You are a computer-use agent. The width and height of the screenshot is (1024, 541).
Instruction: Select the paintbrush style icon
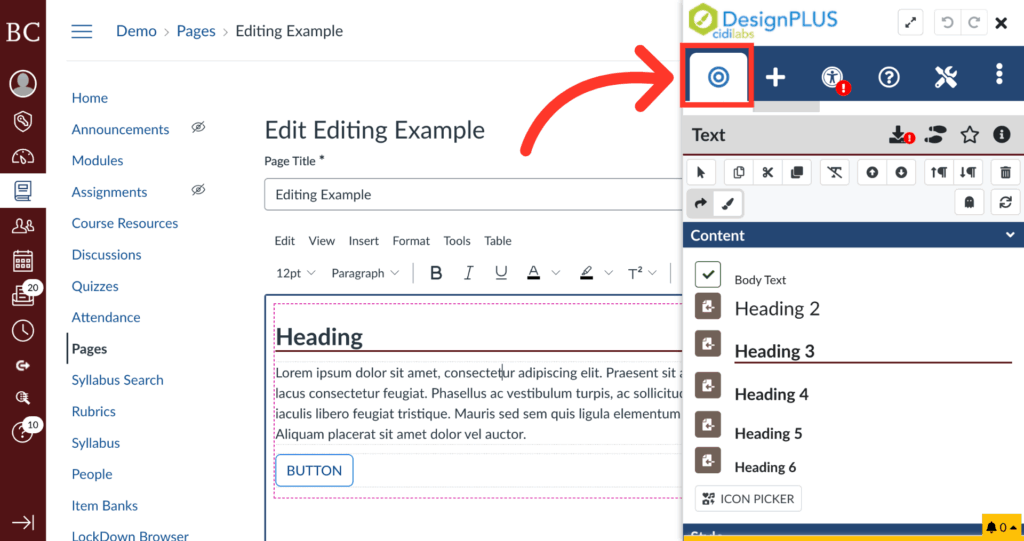point(728,203)
